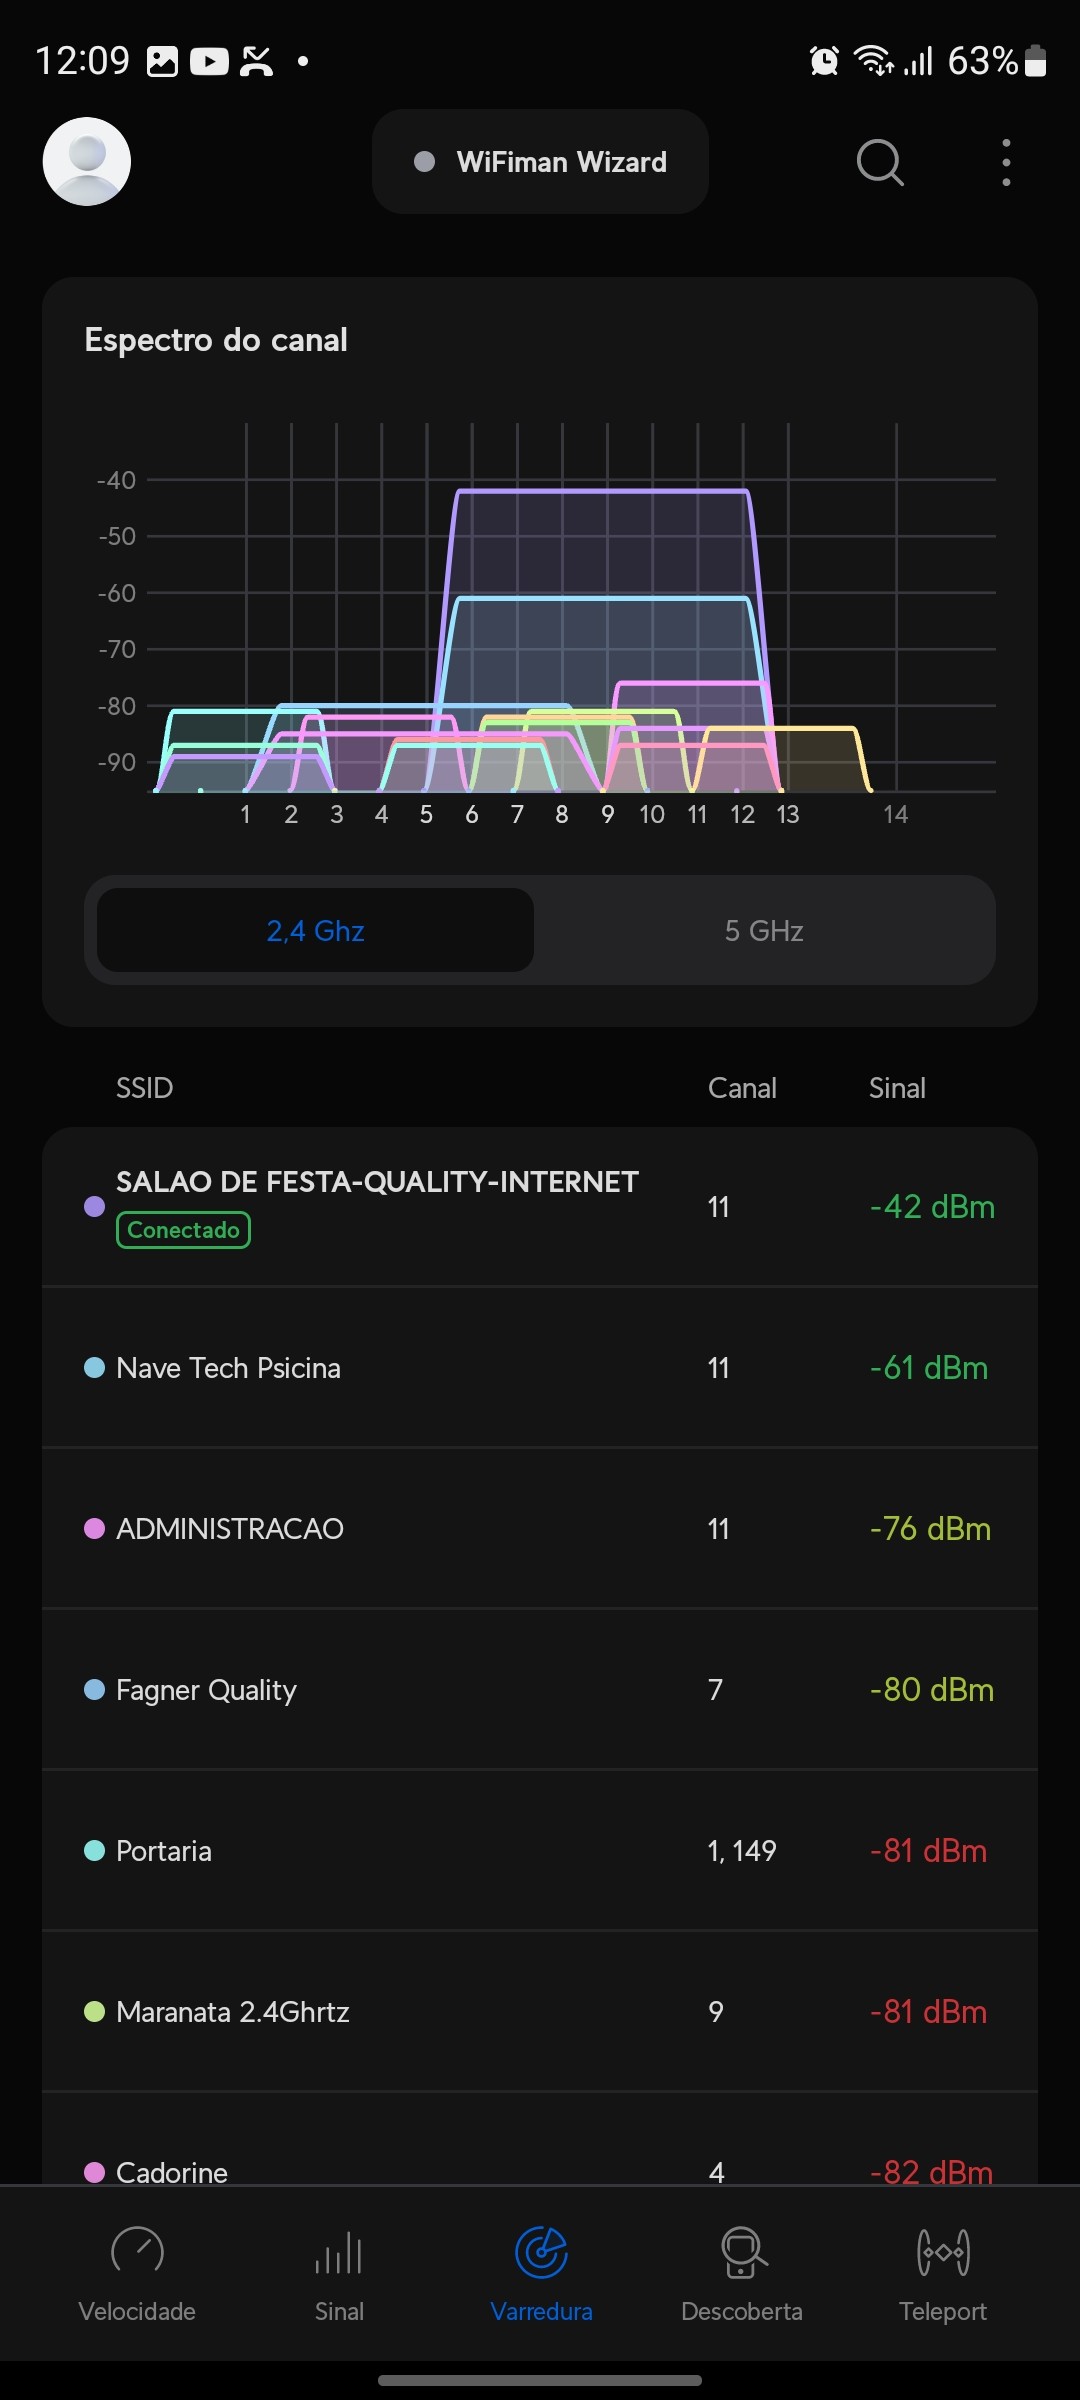Click the Canal column header
Image resolution: width=1080 pixels, height=2400 pixels.
pos(742,1088)
